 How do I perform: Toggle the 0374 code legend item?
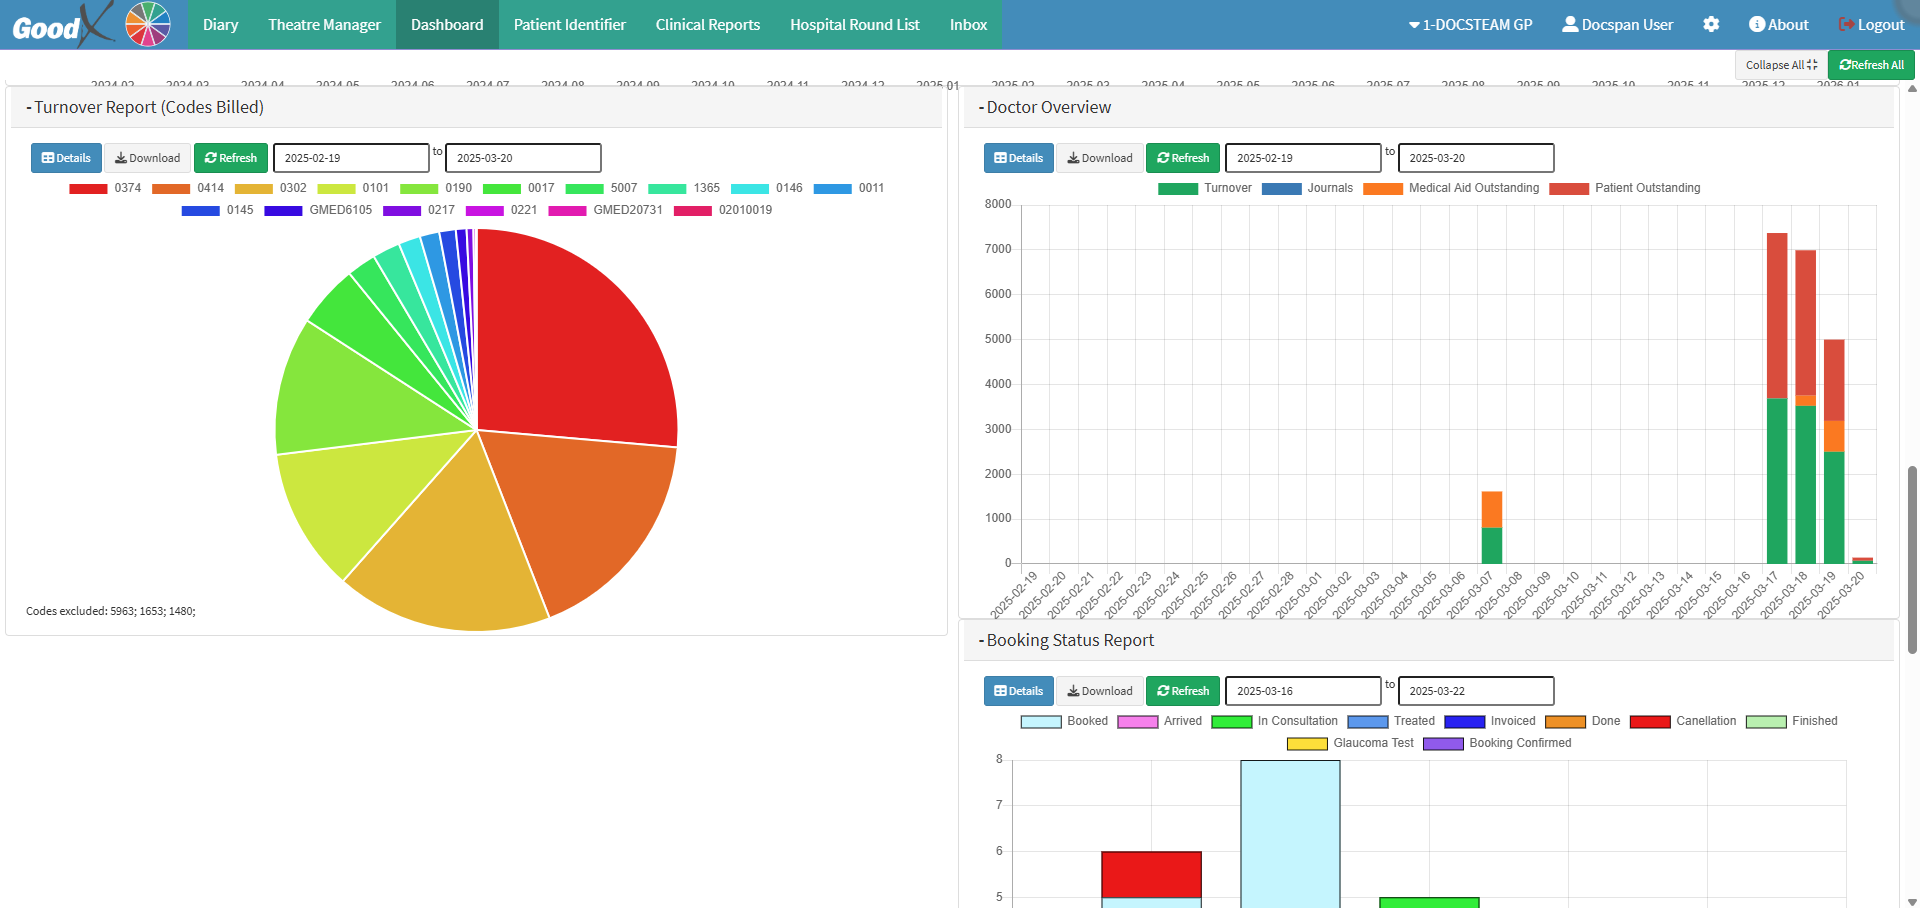(105, 188)
